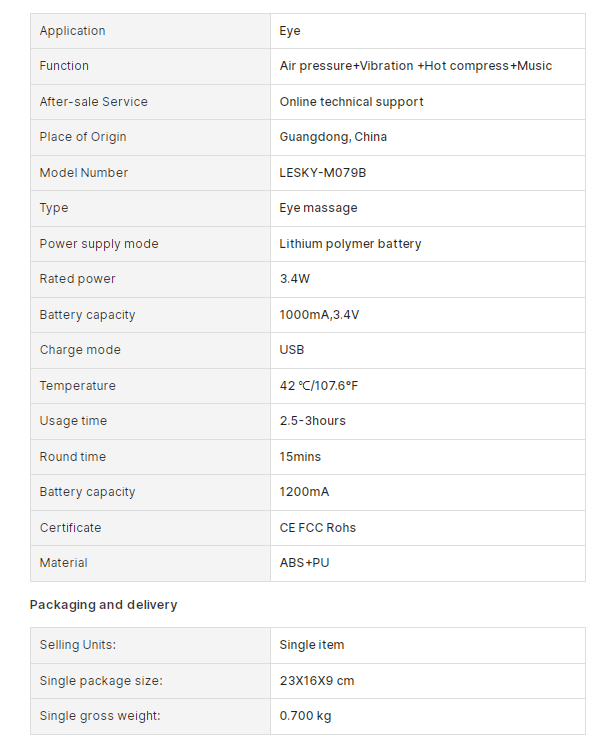Click the 23X16X9 cm package size
Screen dimensions: 604x749
coord(317,681)
